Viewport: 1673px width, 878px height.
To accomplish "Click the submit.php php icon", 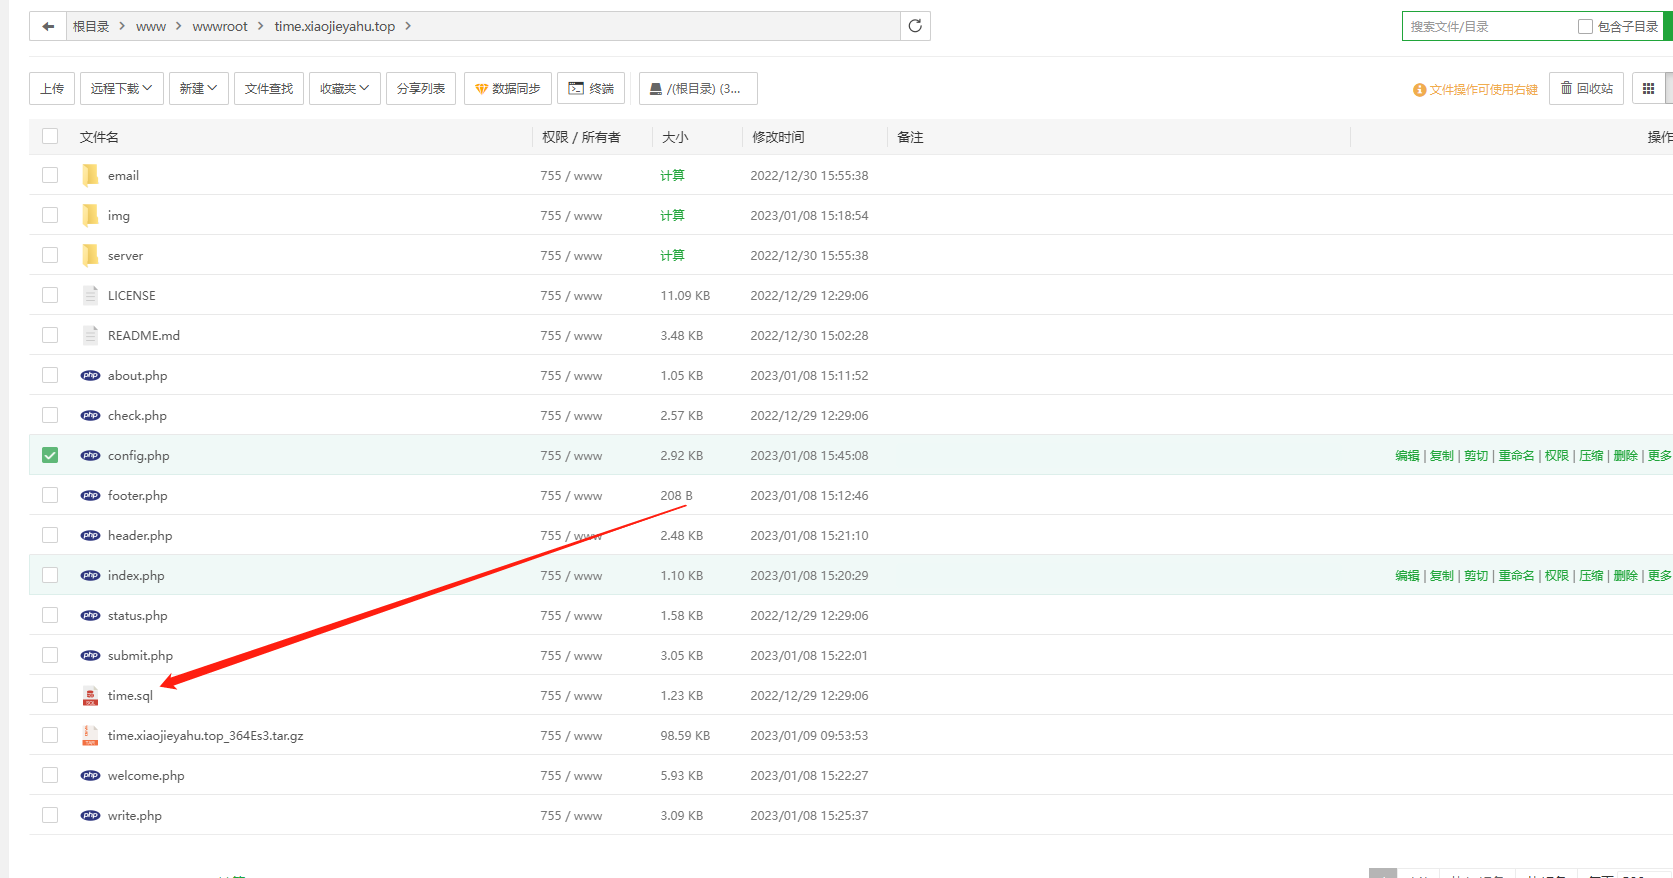I will (x=90, y=655).
